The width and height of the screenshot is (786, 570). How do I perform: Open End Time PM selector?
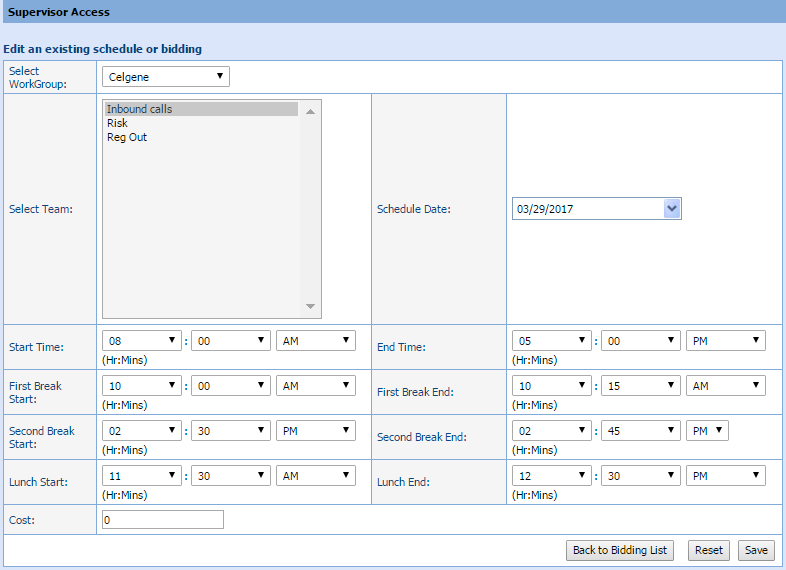[x=726, y=341]
